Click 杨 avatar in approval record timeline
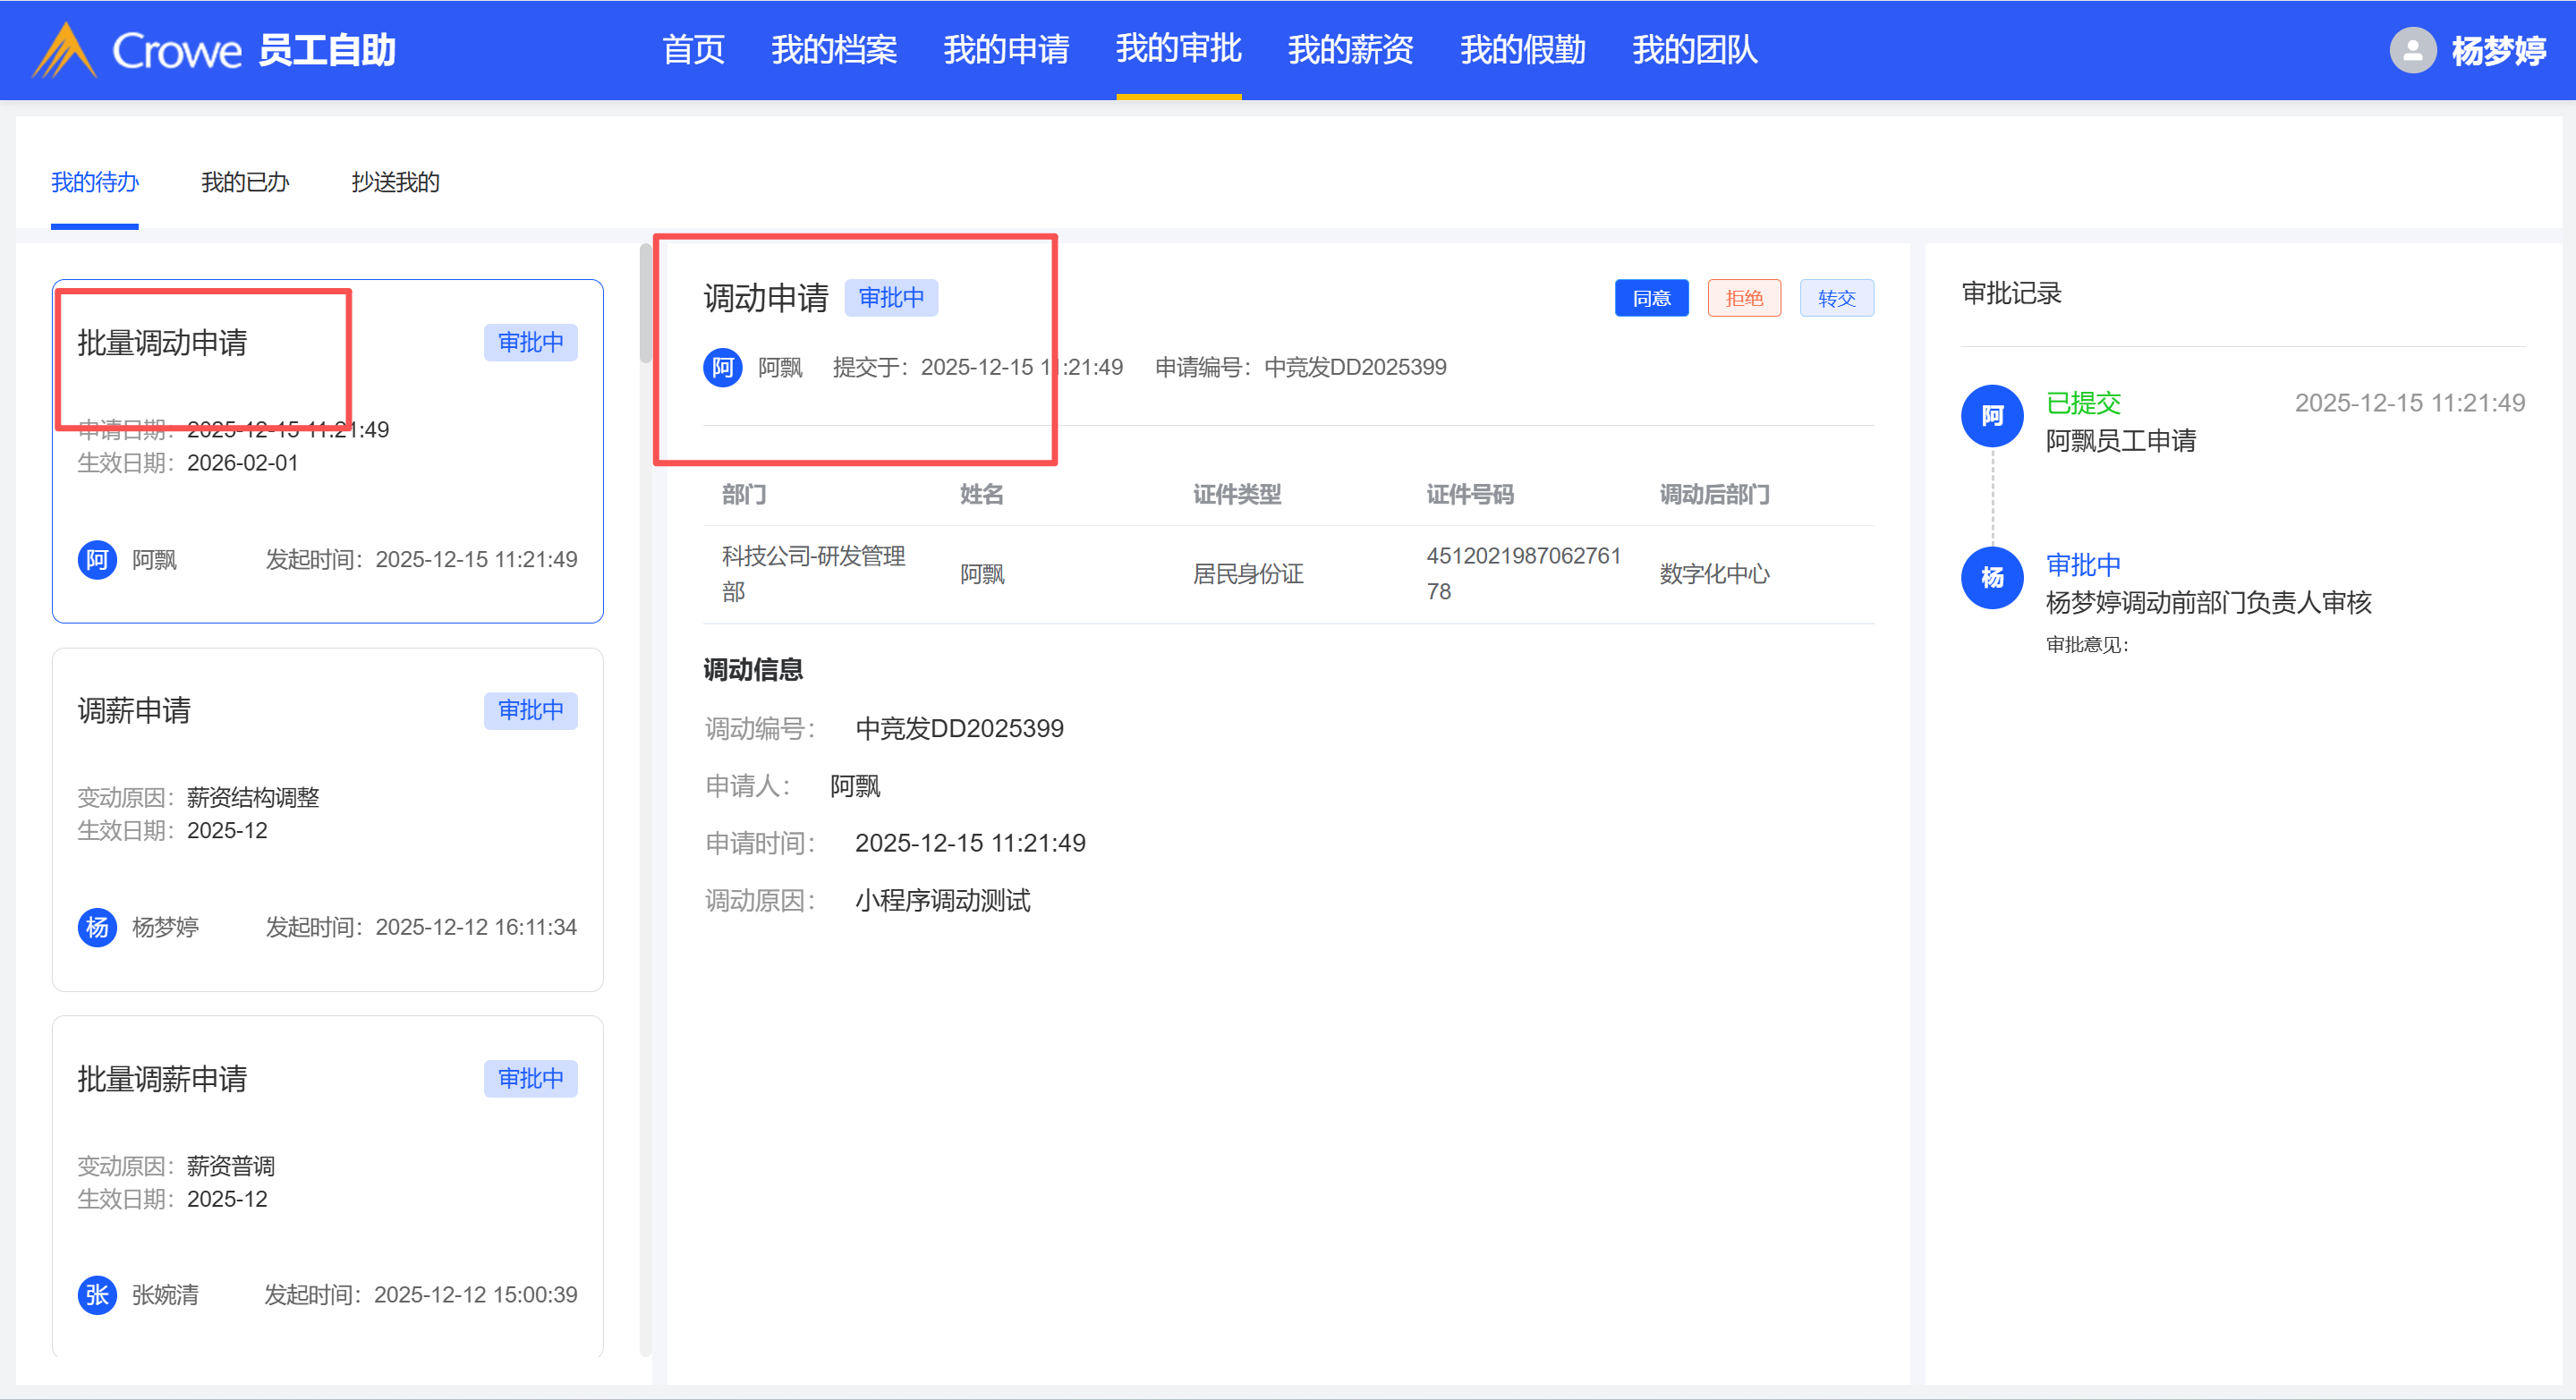Image resolution: width=2576 pixels, height=1400 pixels. click(1992, 578)
